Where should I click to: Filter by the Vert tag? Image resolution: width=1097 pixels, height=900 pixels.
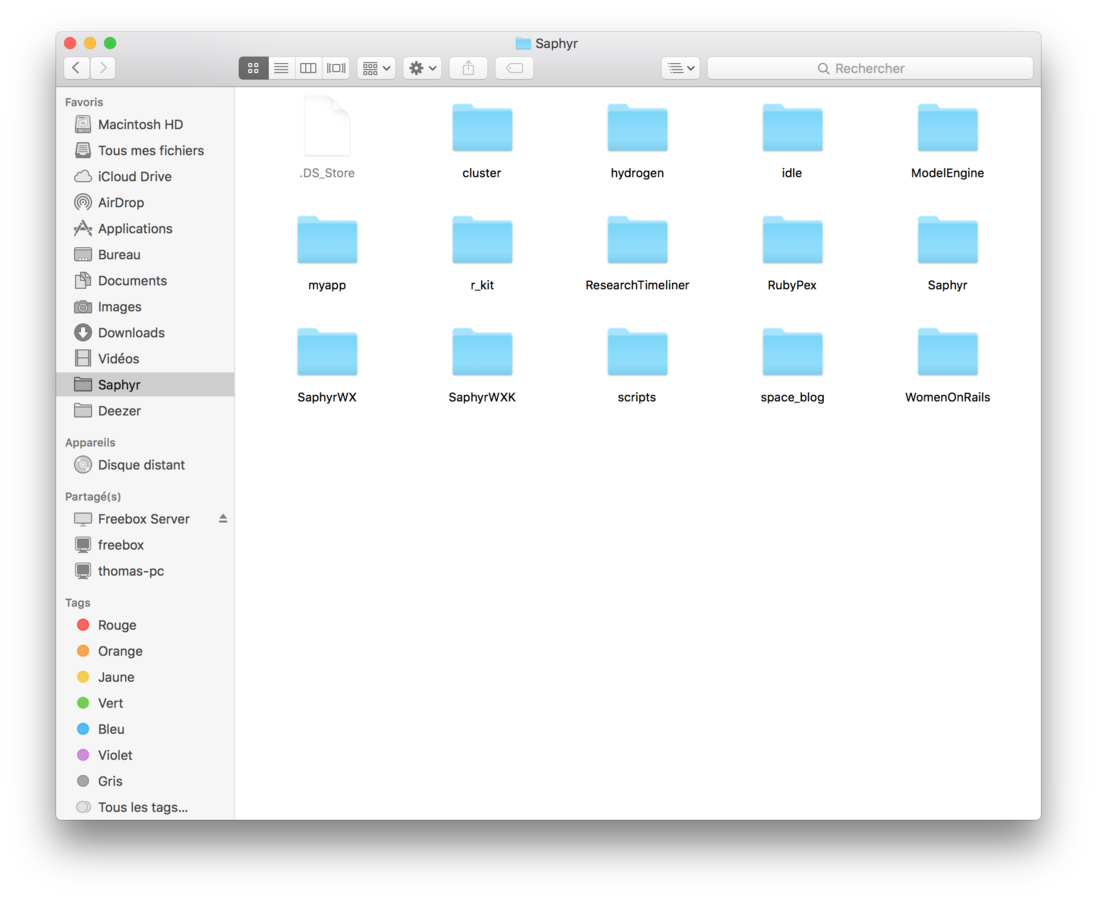coord(146,703)
